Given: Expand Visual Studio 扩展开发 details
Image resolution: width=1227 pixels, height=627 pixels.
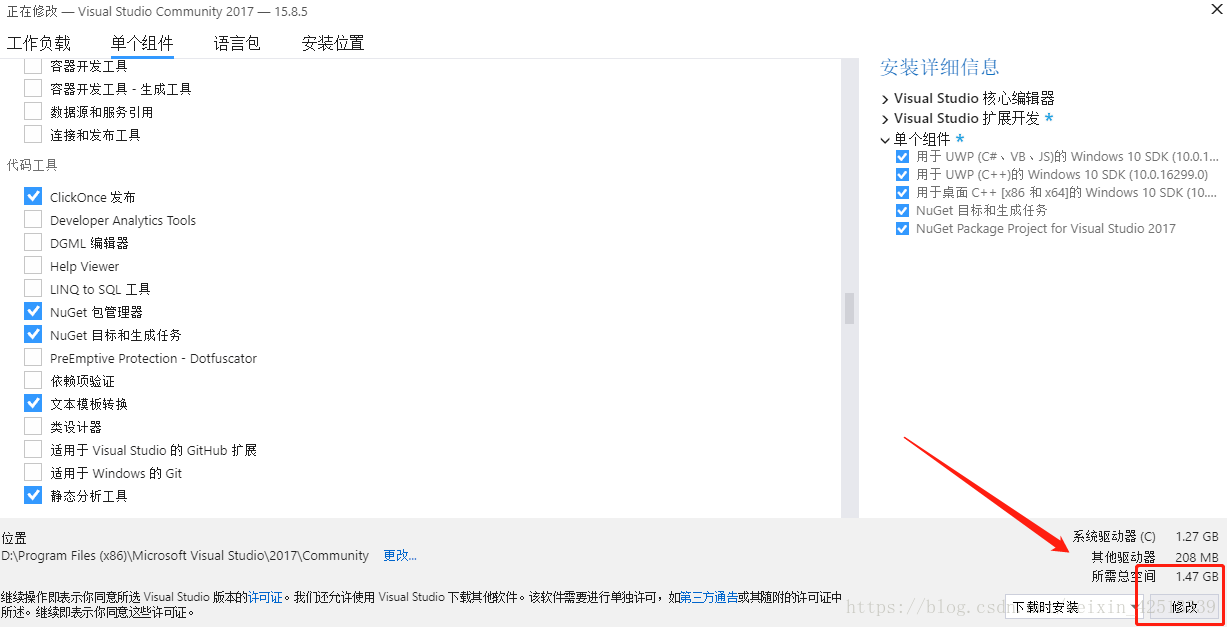Looking at the screenshot, I should [885, 119].
